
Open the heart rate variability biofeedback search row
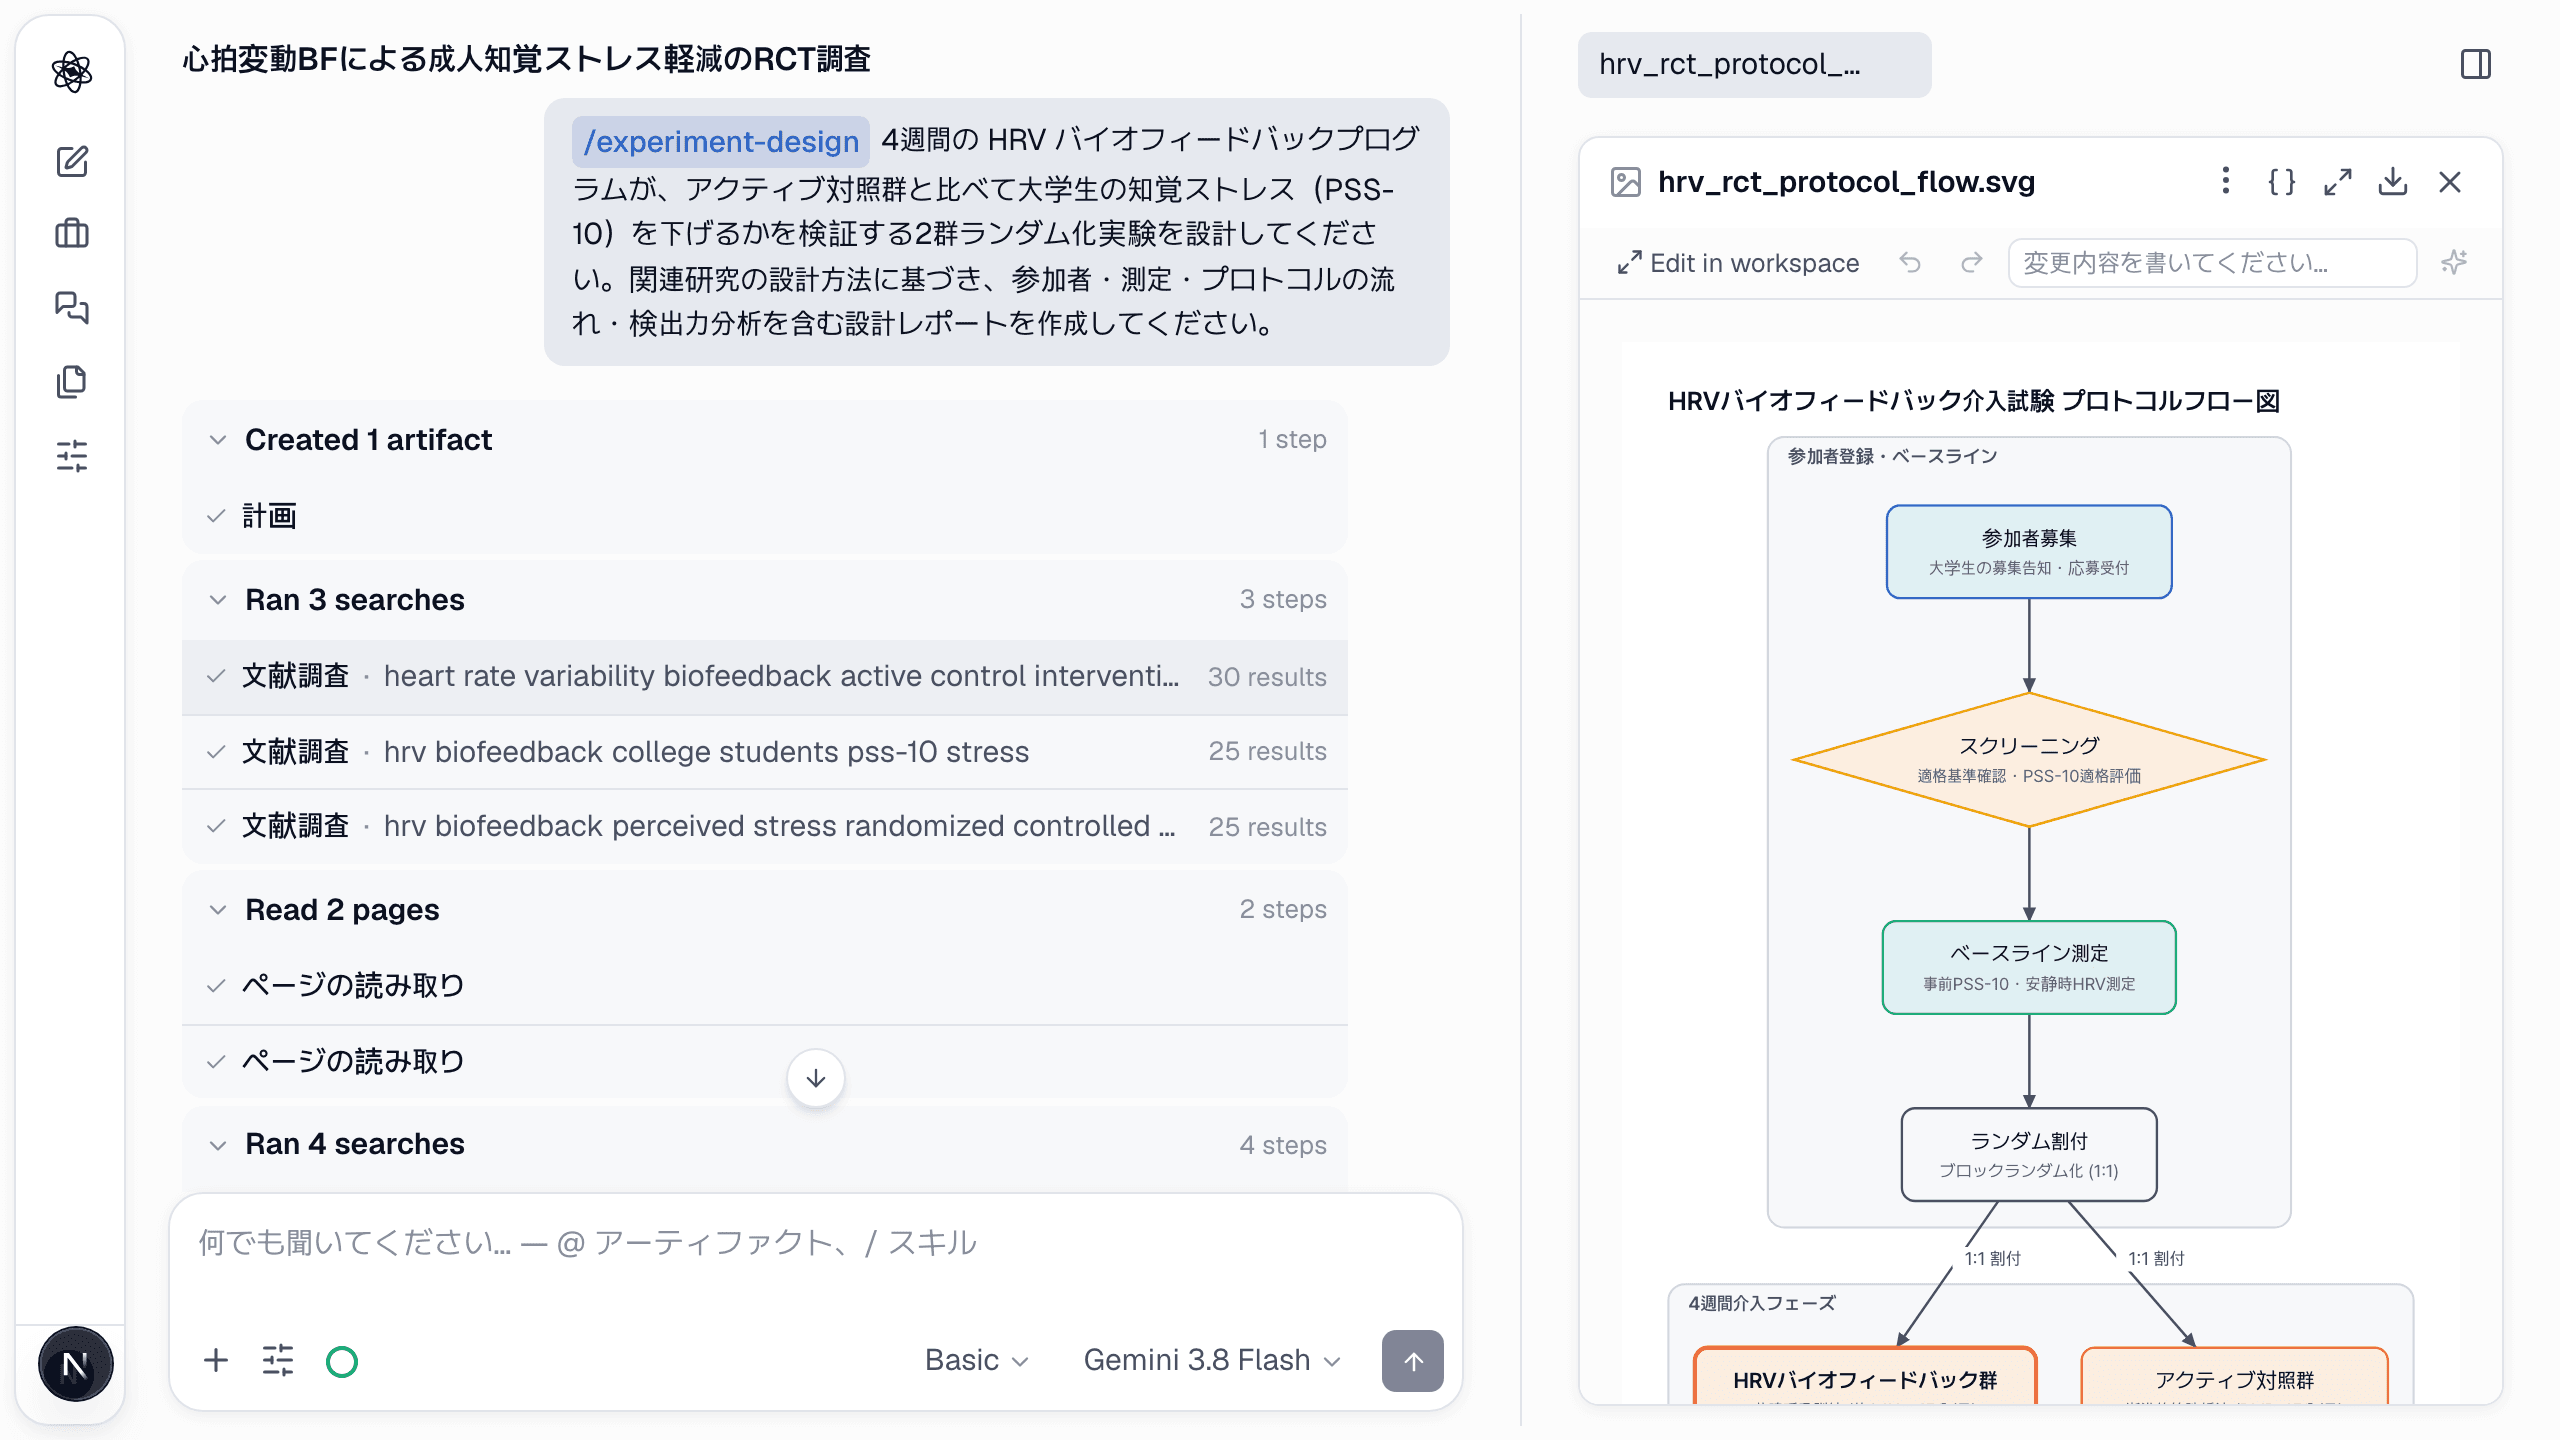(764, 677)
